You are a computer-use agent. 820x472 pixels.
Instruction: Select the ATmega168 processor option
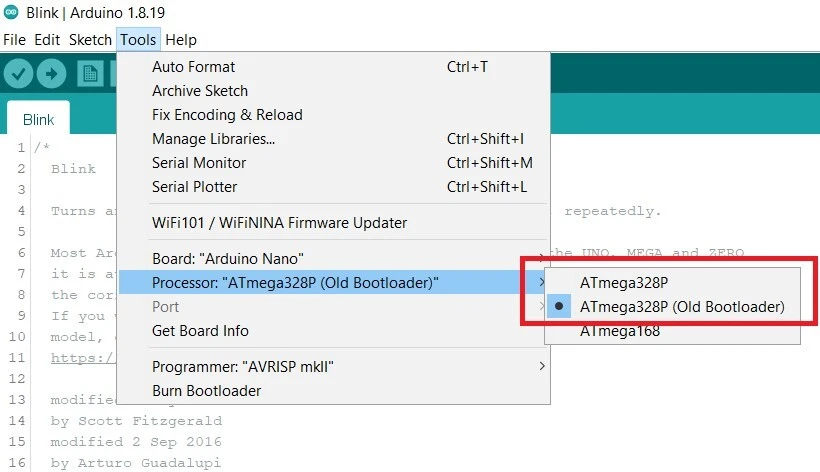pyautogui.click(x=673, y=331)
